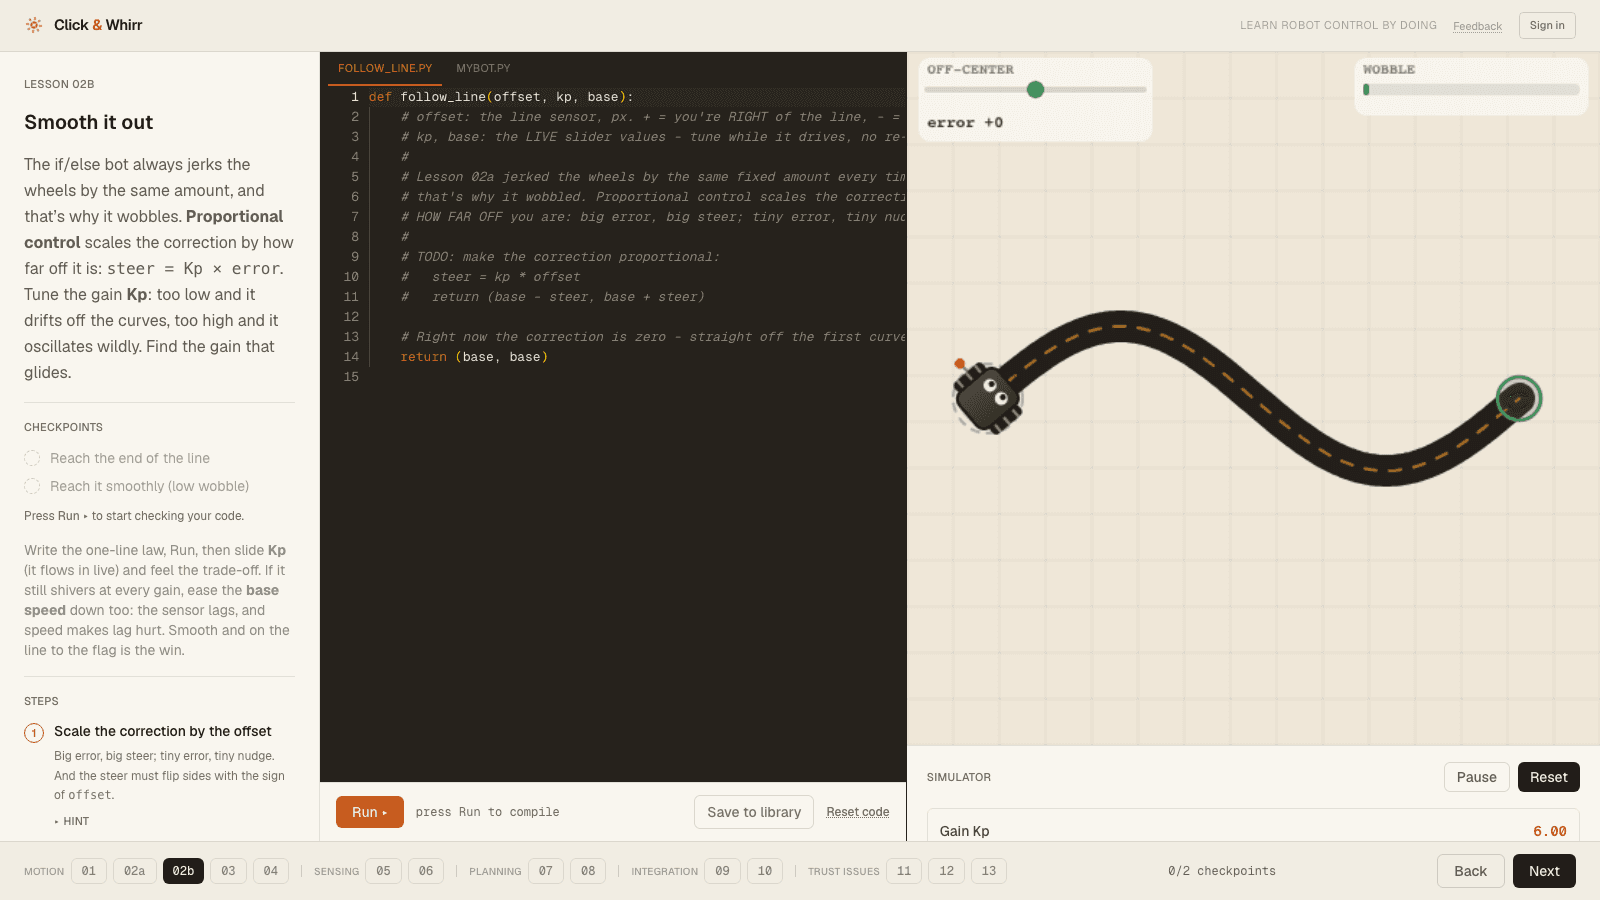This screenshot has width=1600, height=900.
Task: Open Integration lesson 10
Action: click(765, 871)
